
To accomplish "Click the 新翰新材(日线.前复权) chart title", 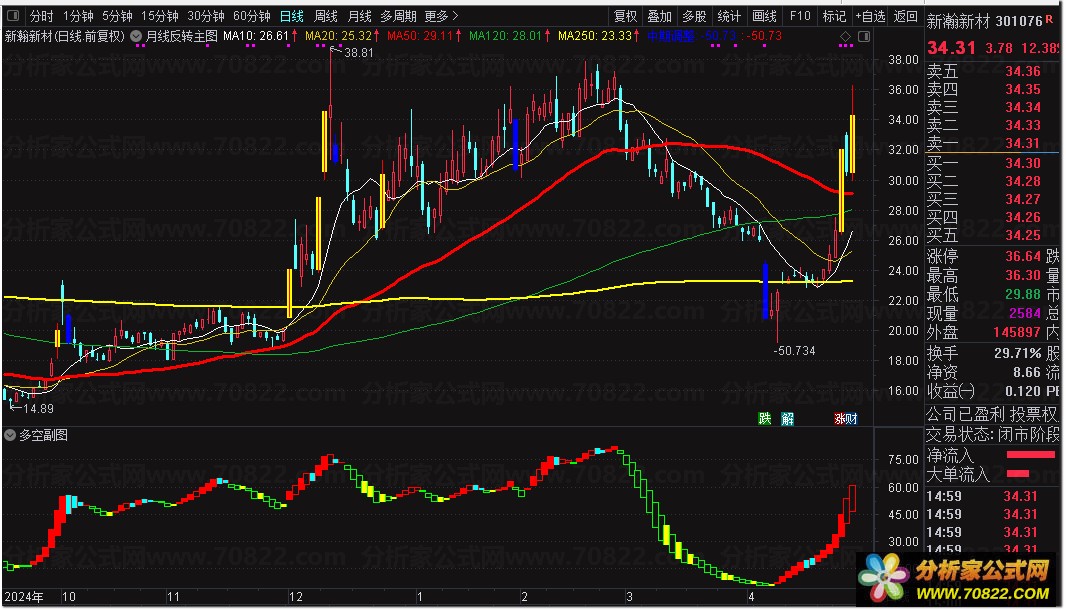I will (65, 36).
